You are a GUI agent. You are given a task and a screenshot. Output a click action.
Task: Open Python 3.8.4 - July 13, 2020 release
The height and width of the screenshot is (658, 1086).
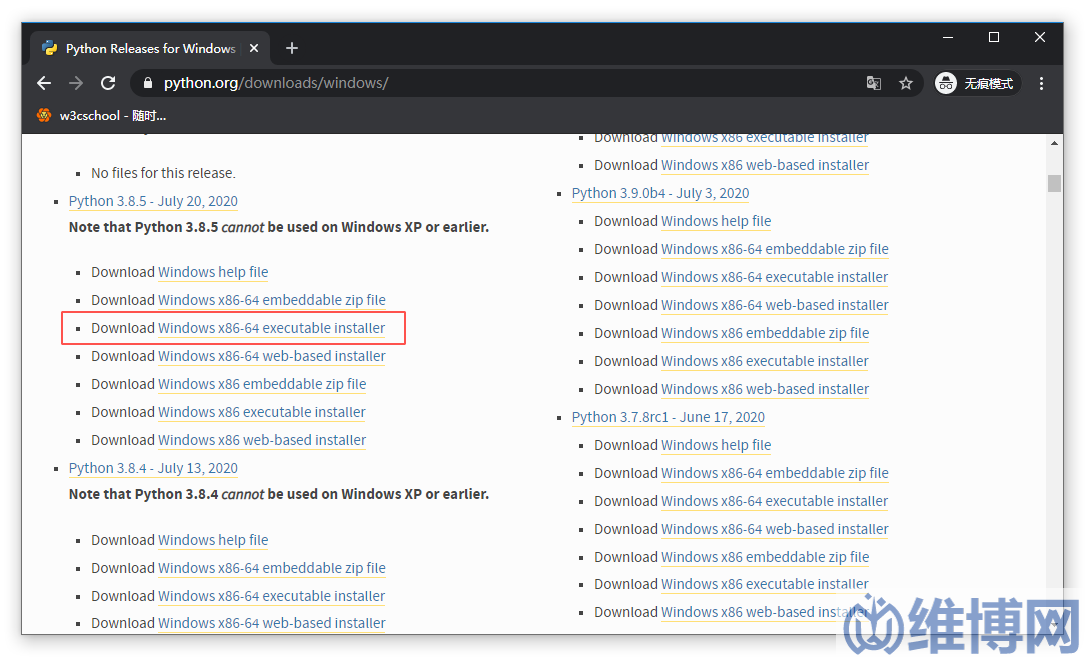pyautogui.click(x=153, y=468)
